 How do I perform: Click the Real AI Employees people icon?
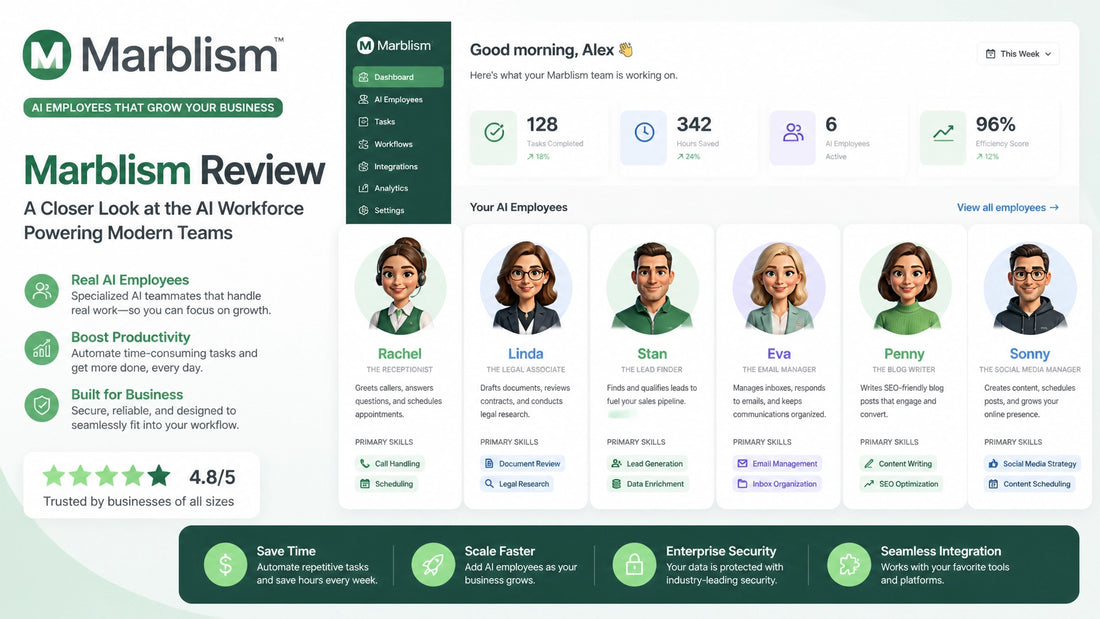pos(41,291)
